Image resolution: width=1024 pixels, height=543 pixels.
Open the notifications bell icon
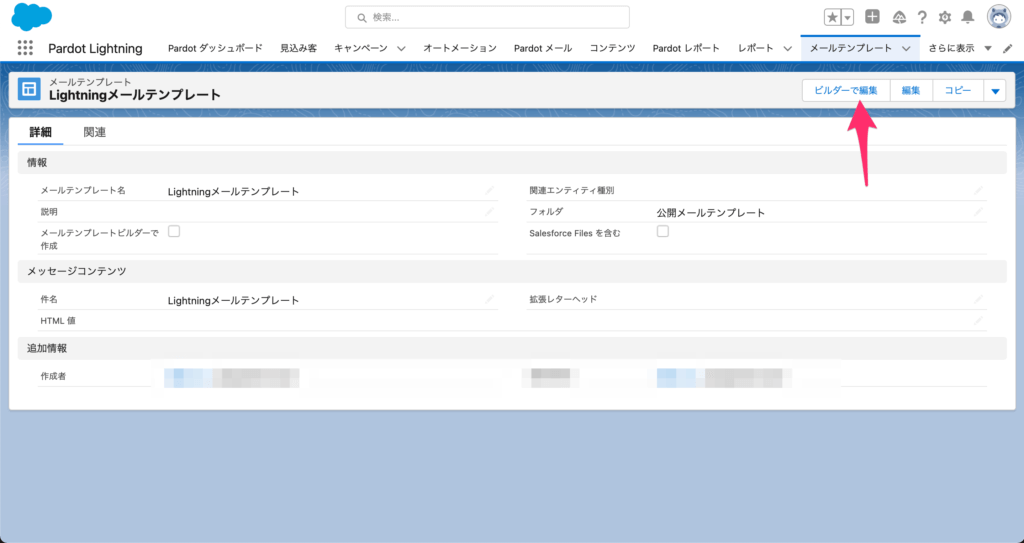point(968,18)
